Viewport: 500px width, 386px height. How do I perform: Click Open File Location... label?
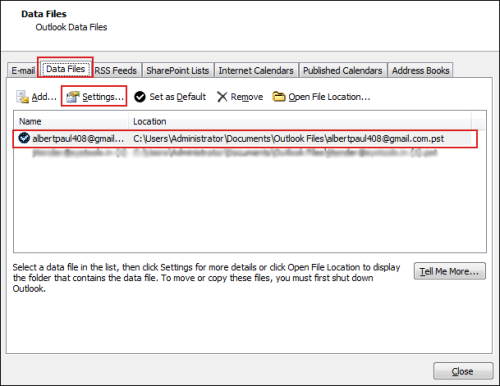tap(329, 97)
